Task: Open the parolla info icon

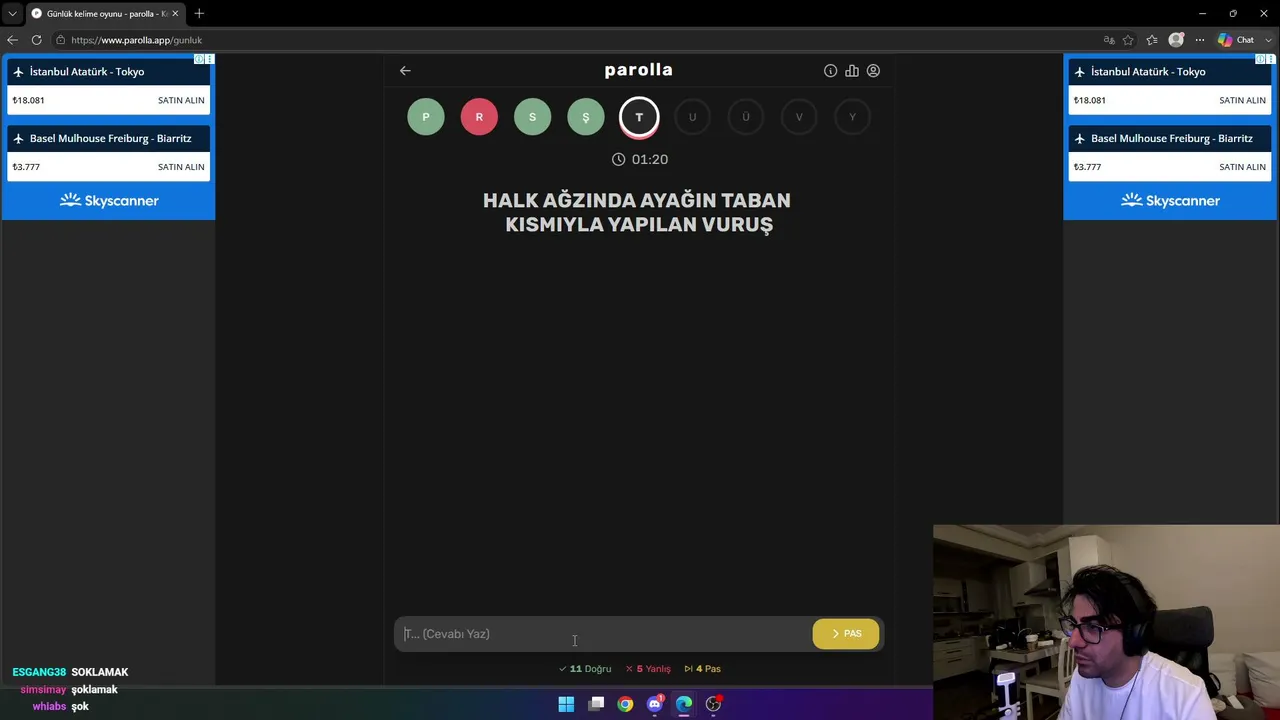Action: [x=830, y=71]
